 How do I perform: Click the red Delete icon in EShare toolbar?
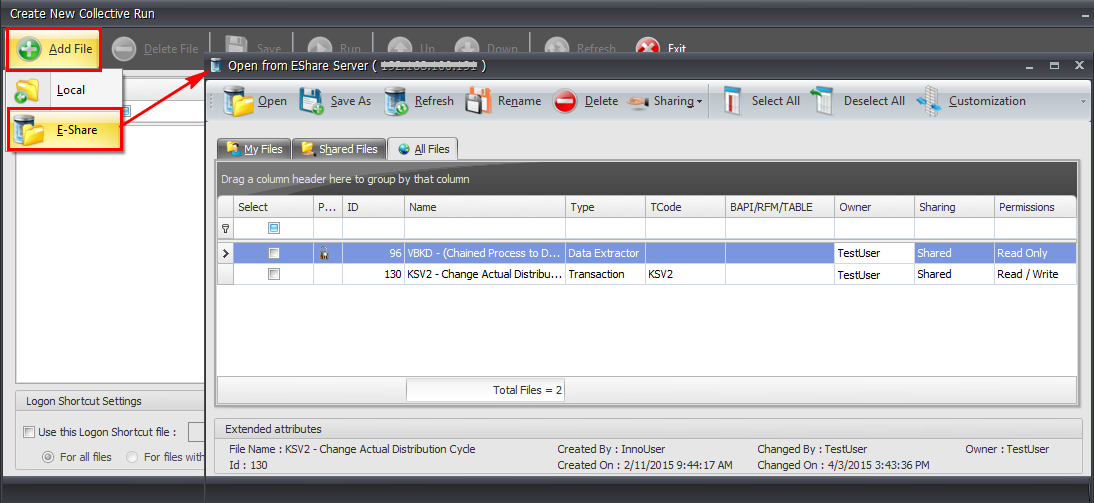[x=565, y=102]
